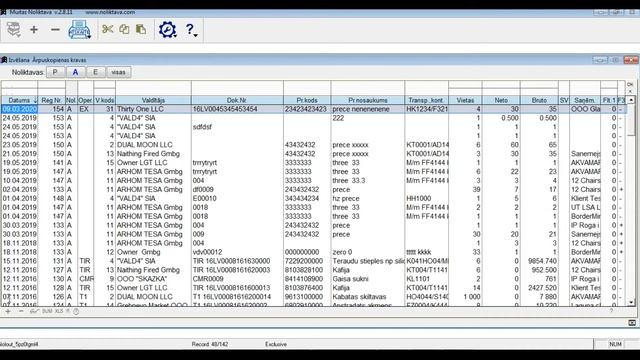Screen dimensions: 640x360
Task: Click the vdv00012 document cell
Action: click(237, 252)
